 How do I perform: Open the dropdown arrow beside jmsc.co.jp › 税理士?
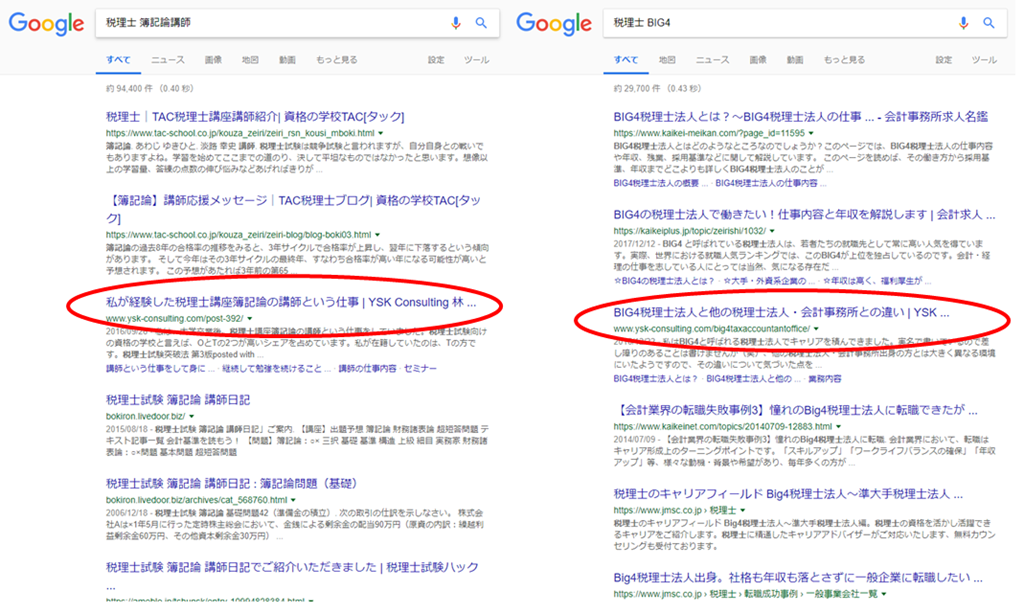(743, 511)
